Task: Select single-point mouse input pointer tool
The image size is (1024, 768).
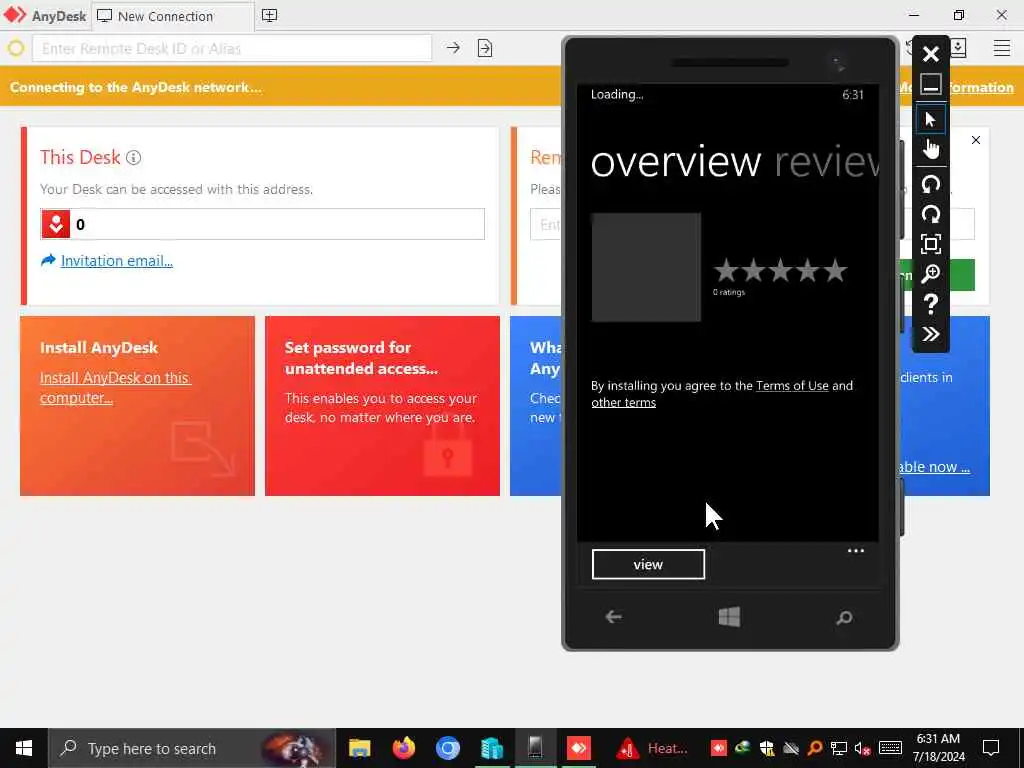Action: pos(931,120)
